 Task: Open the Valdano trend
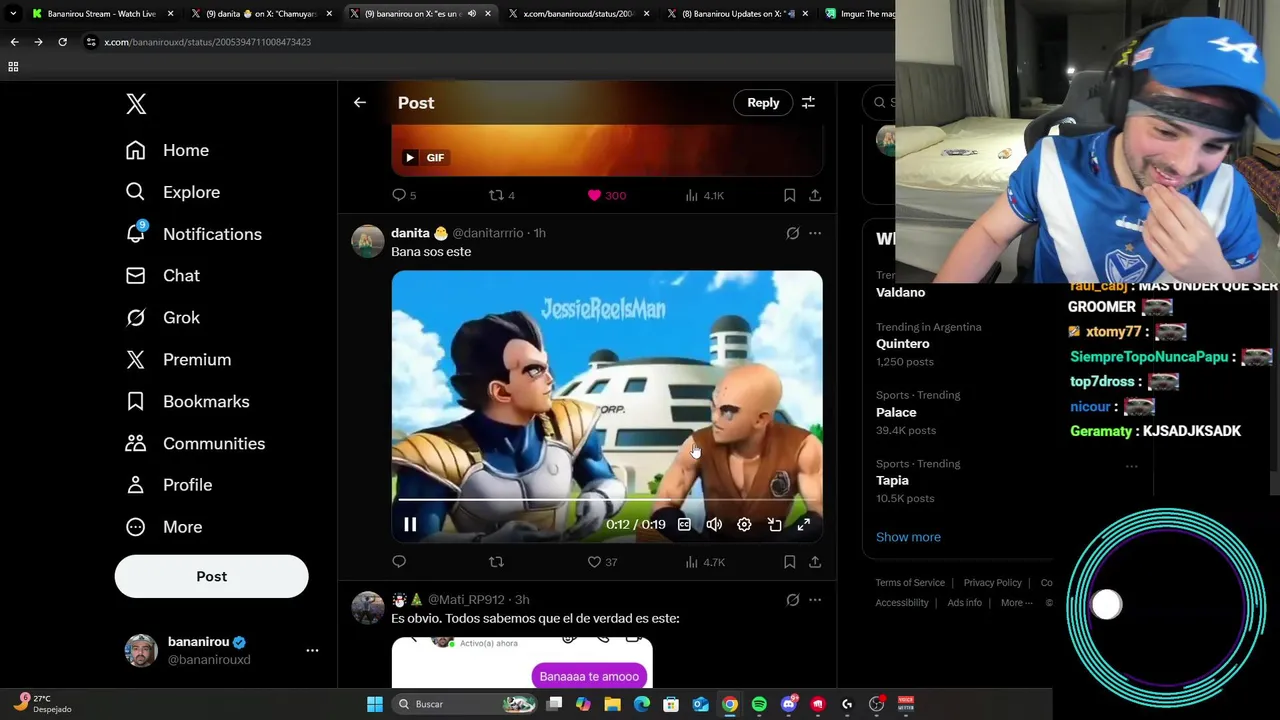[x=901, y=292]
